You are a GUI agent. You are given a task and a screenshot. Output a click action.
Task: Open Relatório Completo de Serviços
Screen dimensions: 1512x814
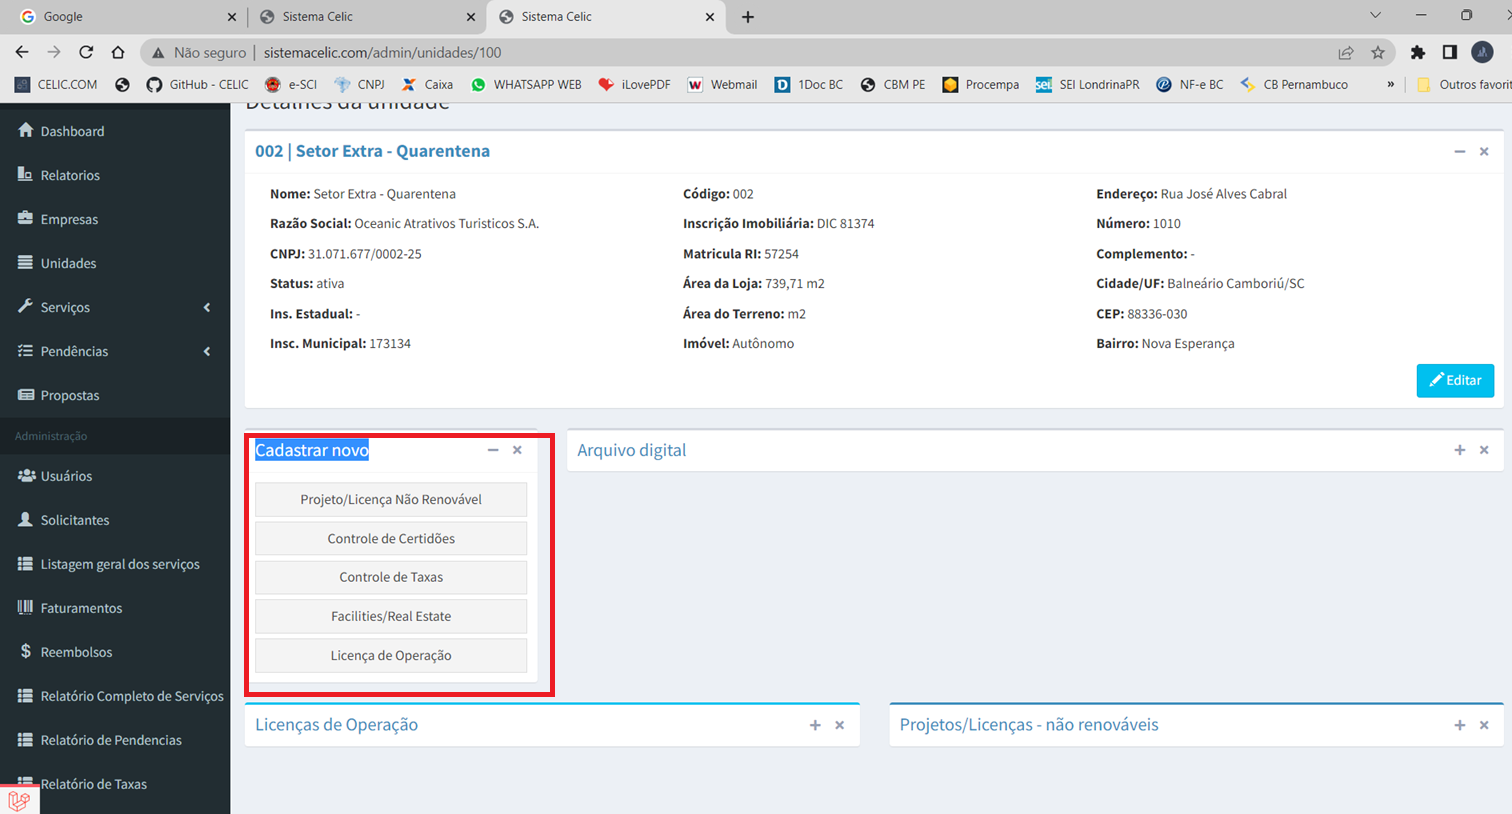132,696
